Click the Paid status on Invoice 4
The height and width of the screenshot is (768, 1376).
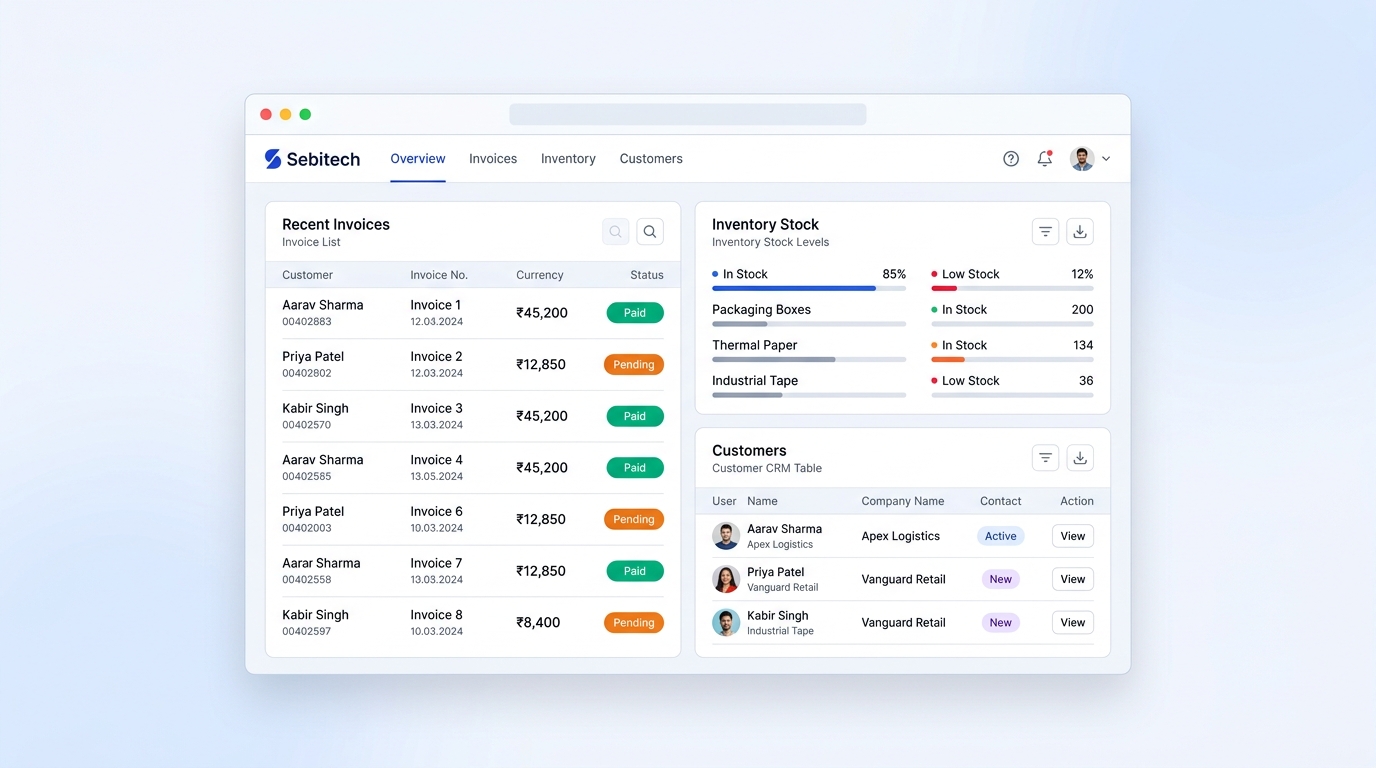point(635,468)
